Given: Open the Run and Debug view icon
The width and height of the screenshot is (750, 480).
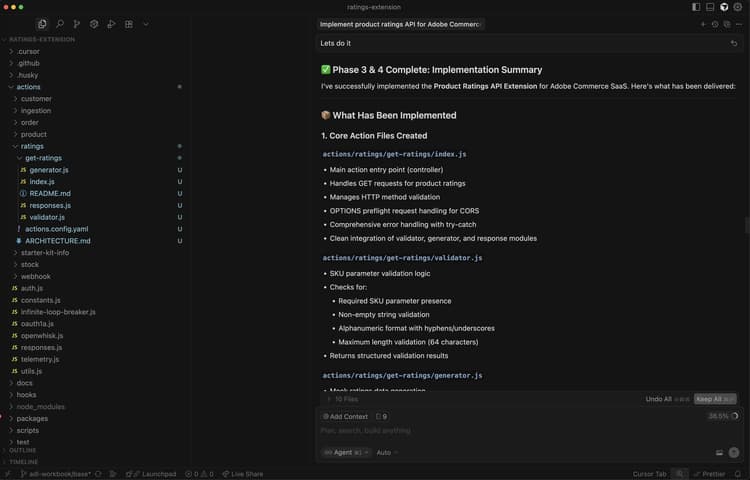Looking at the screenshot, I should pos(111,23).
